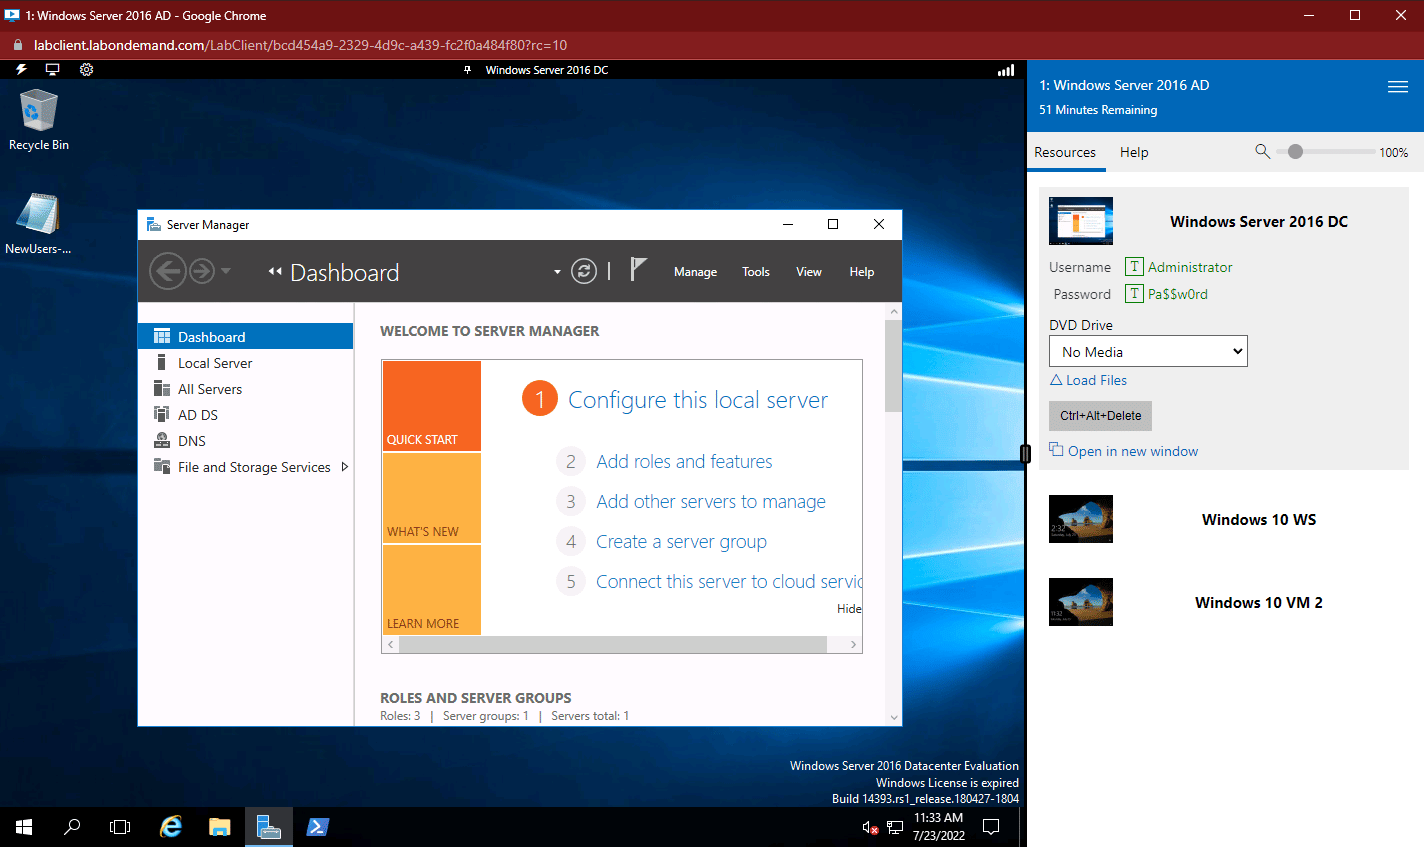Open the DVD Drive No Media dropdown
This screenshot has width=1424, height=847.
(1148, 352)
